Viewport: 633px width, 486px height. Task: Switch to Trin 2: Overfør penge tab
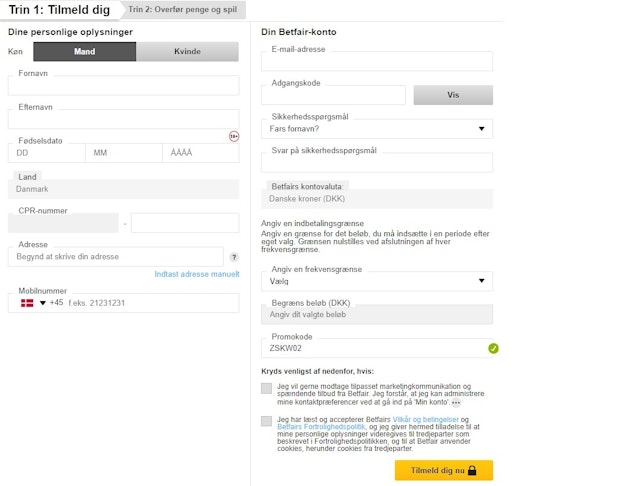pos(183,9)
